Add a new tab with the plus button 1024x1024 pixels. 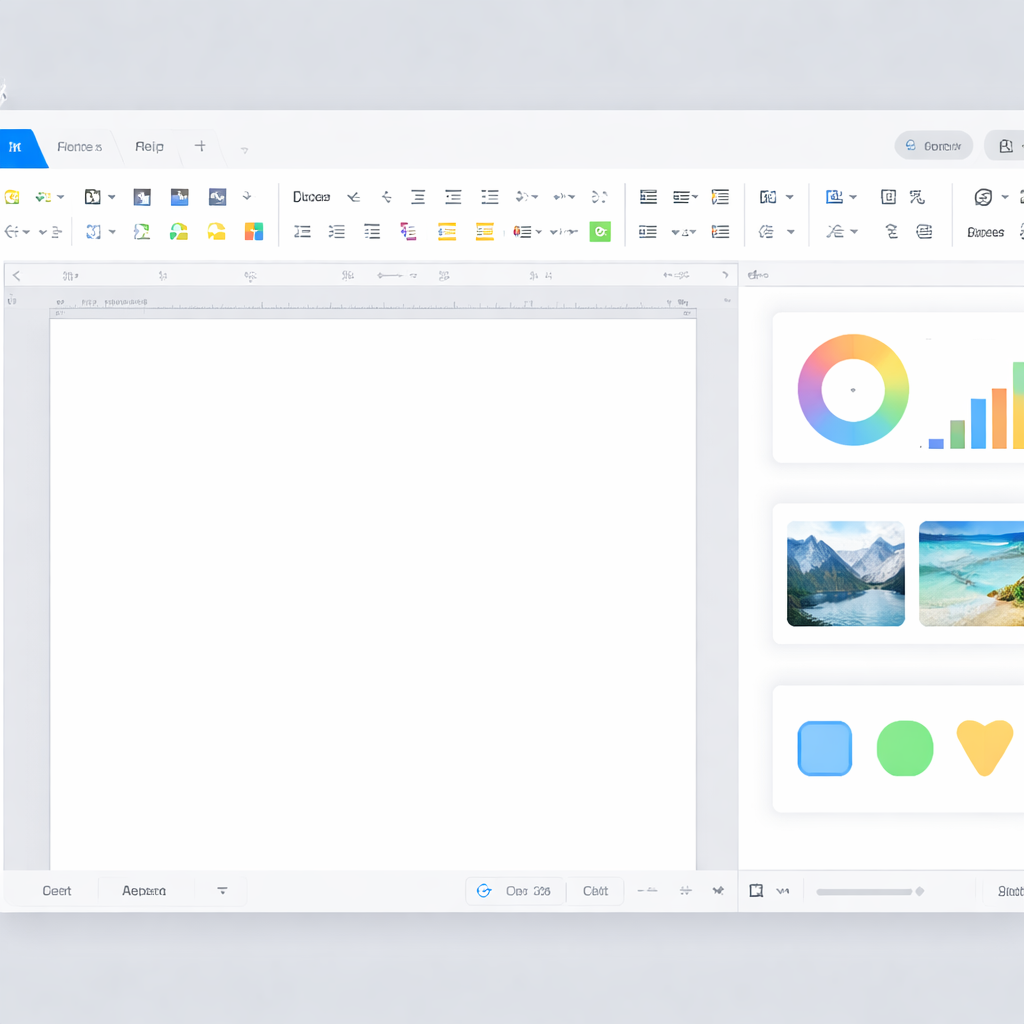[200, 146]
